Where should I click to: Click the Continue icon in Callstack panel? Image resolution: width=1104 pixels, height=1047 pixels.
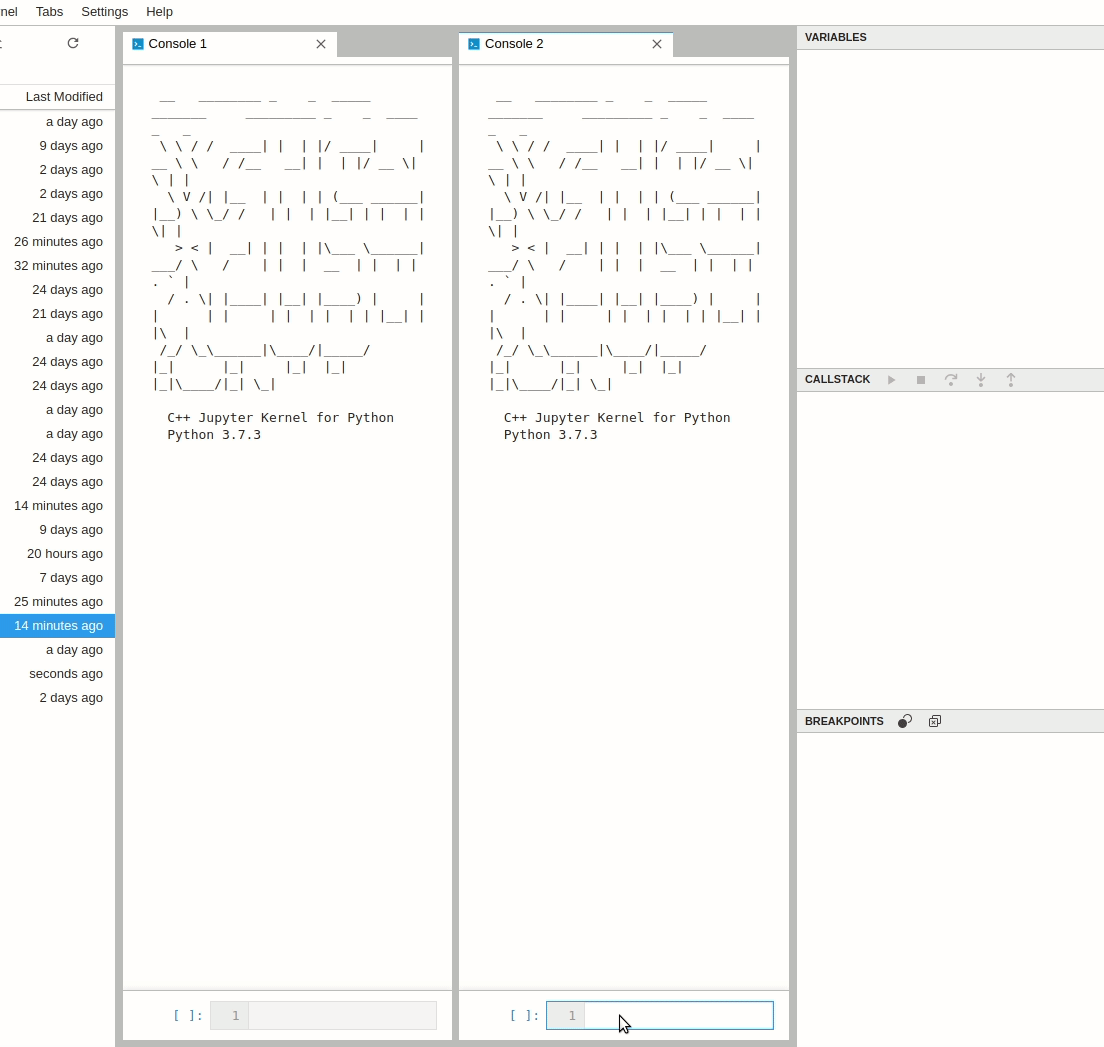(891, 380)
